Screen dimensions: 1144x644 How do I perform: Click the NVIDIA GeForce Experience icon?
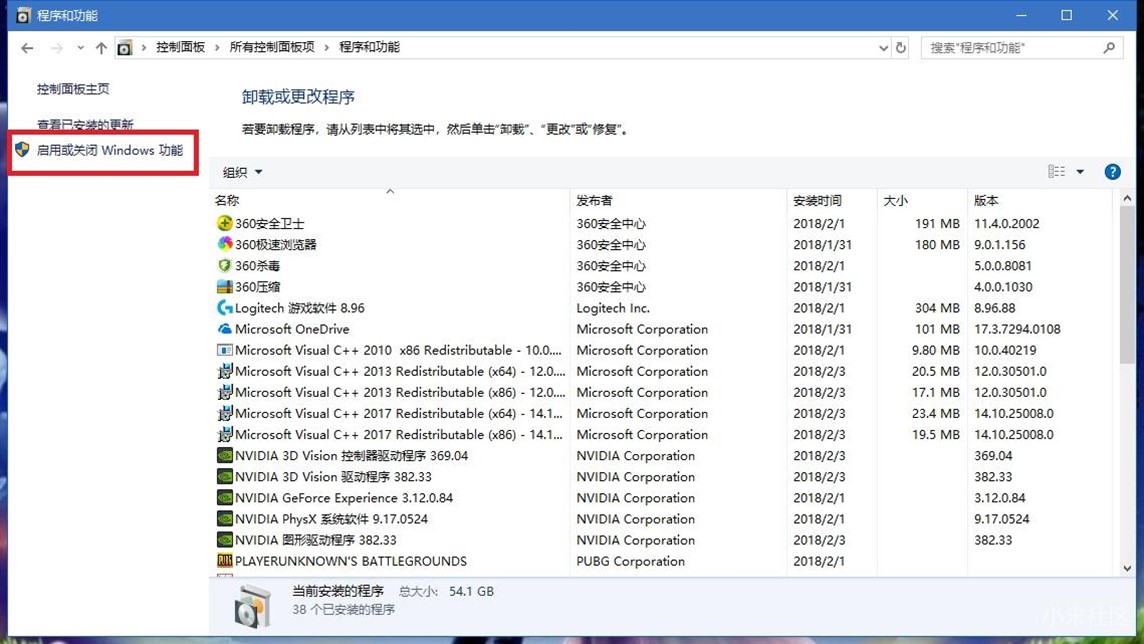point(224,498)
